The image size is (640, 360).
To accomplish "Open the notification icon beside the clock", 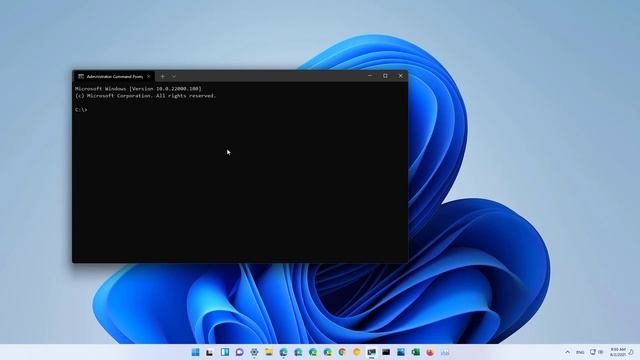I will pyautogui.click(x=631, y=352).
